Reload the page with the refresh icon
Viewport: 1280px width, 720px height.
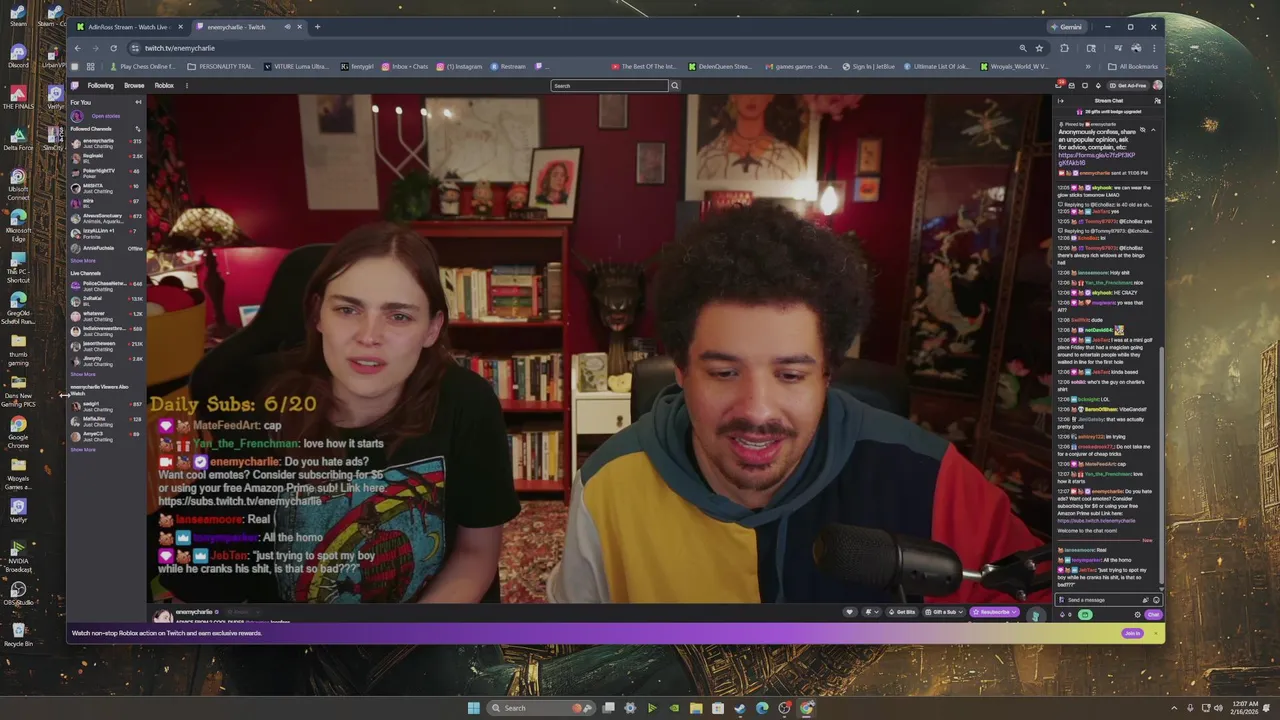click(x=113, y=48)
